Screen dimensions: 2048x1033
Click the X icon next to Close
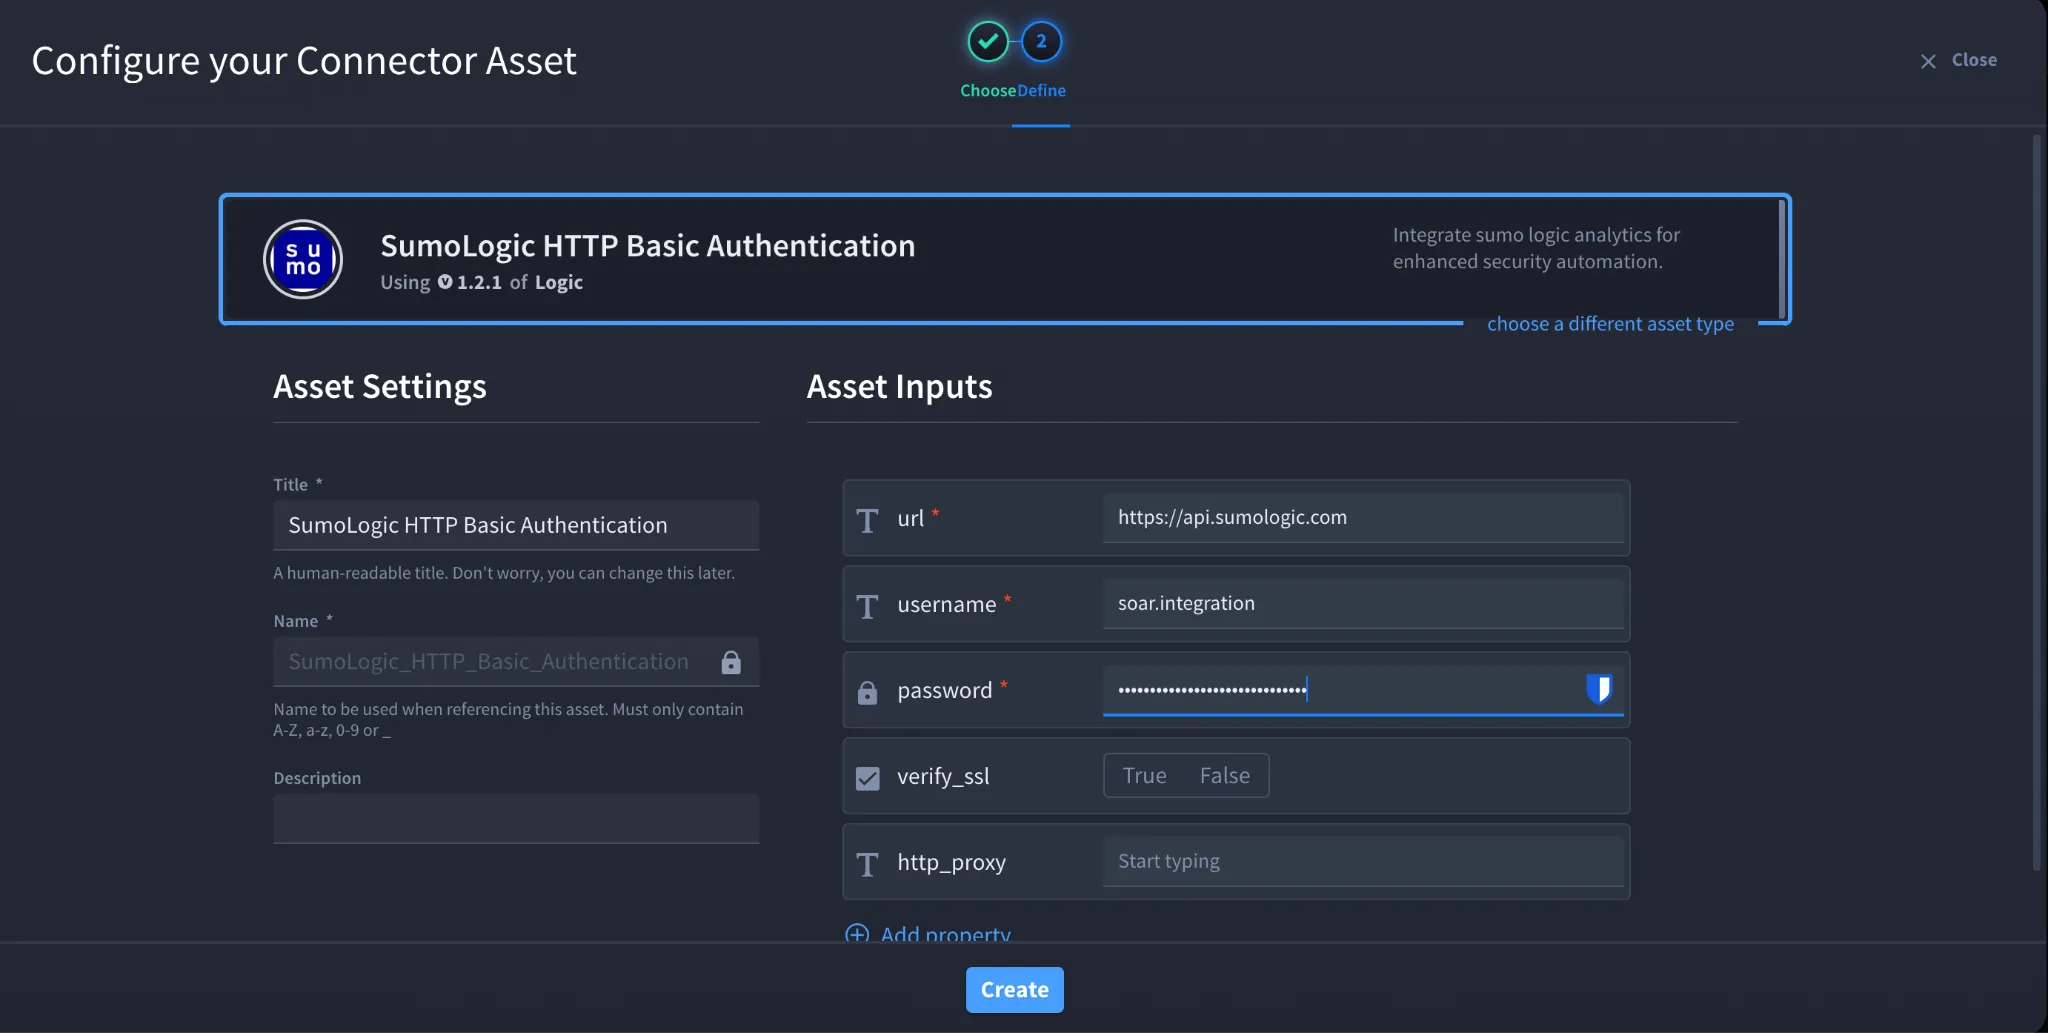click(x=1928, y=61)
